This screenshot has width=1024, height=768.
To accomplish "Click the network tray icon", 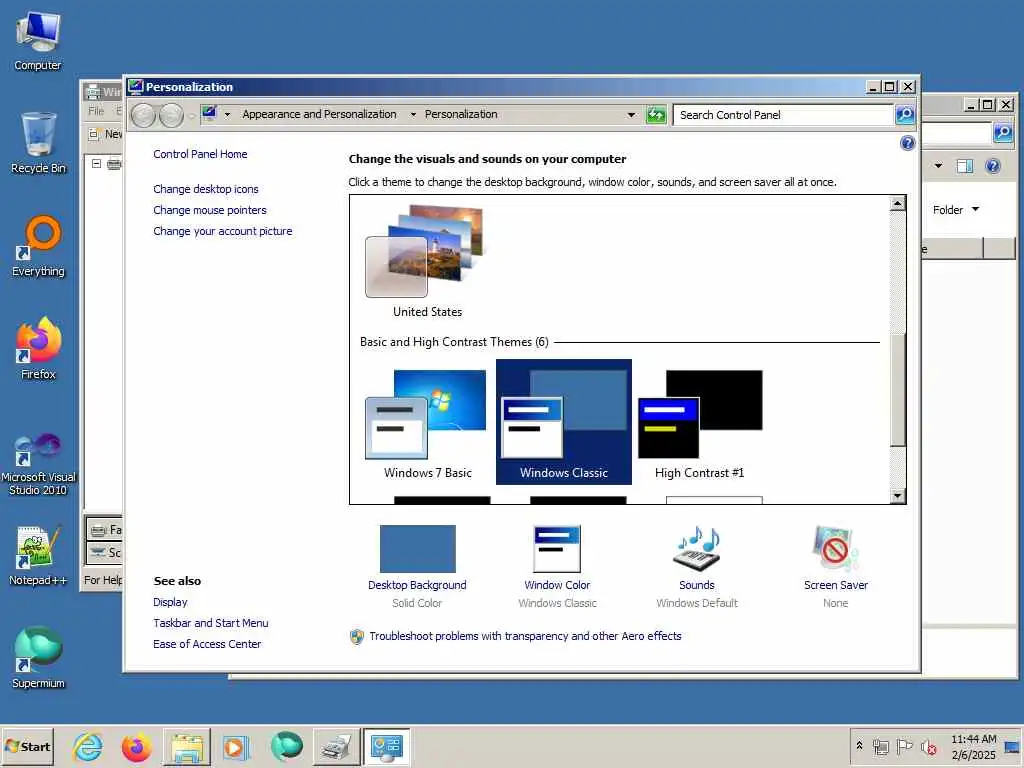I will pos(880,746).
